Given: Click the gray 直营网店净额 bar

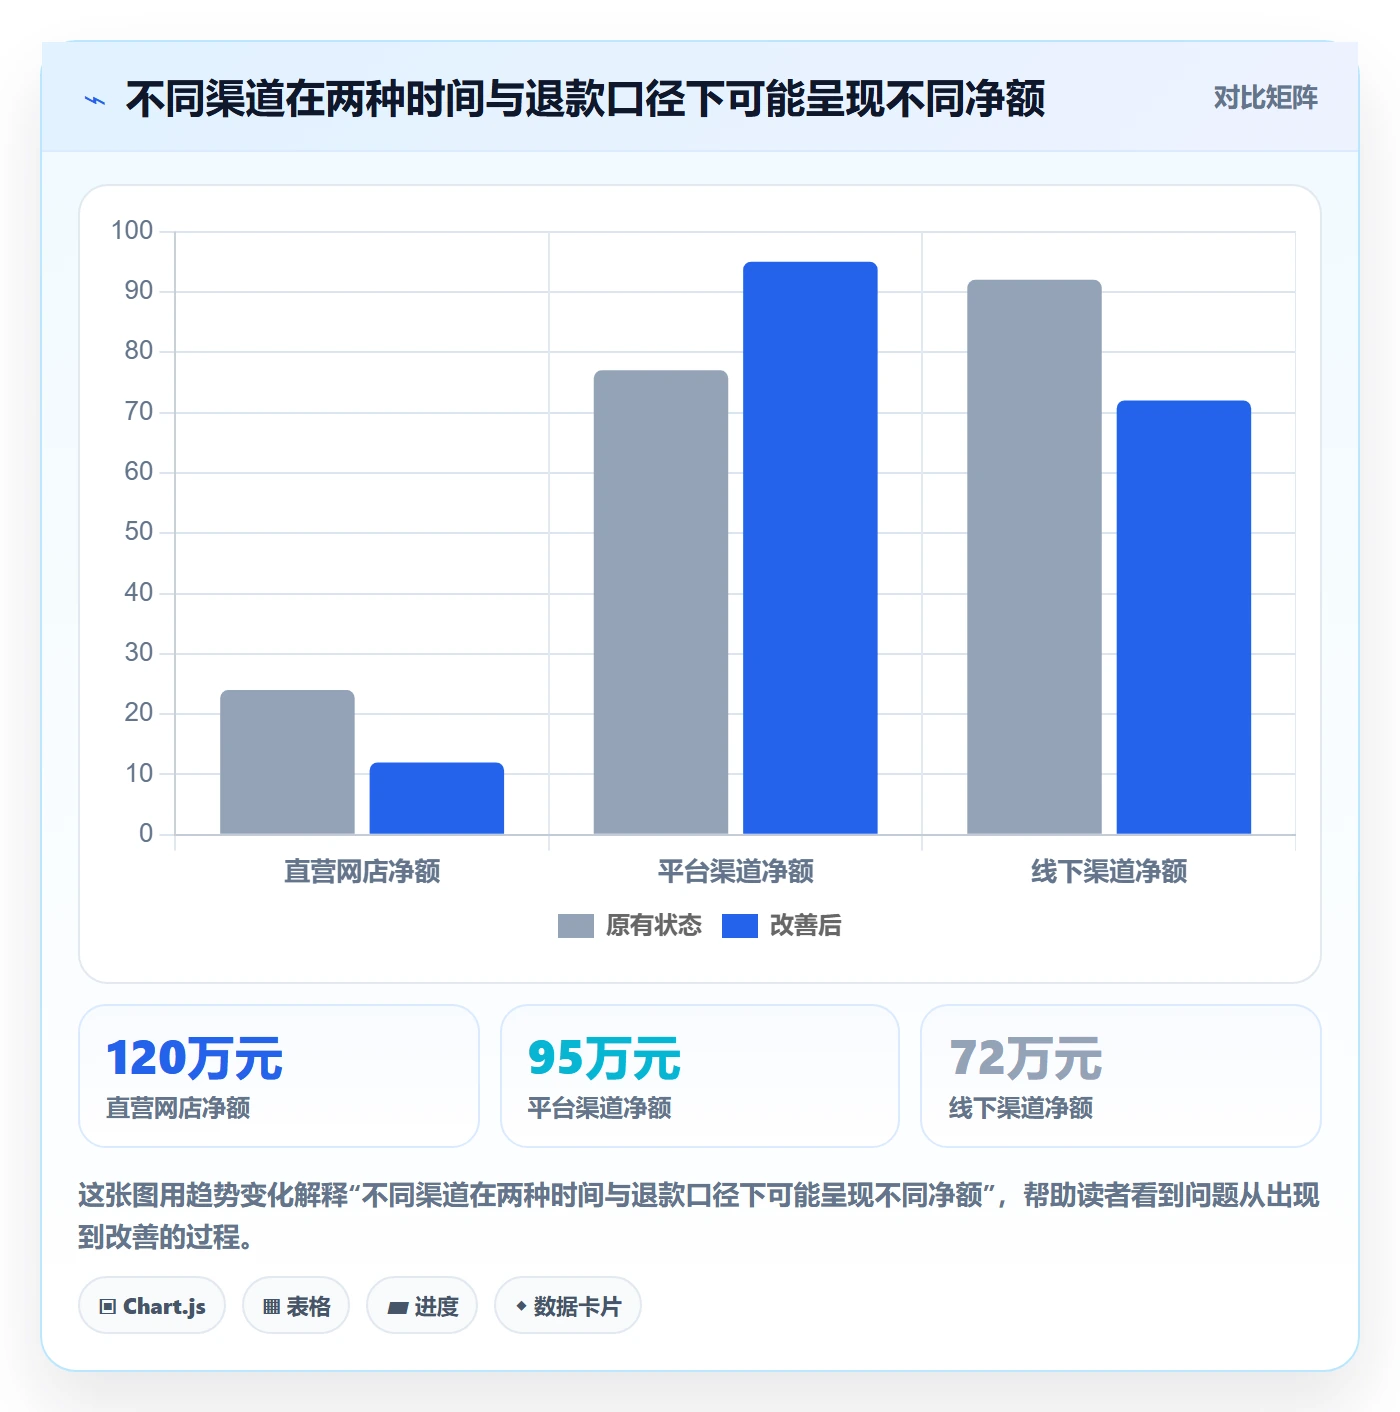Looking at the screenshot, I should point(287,762).
